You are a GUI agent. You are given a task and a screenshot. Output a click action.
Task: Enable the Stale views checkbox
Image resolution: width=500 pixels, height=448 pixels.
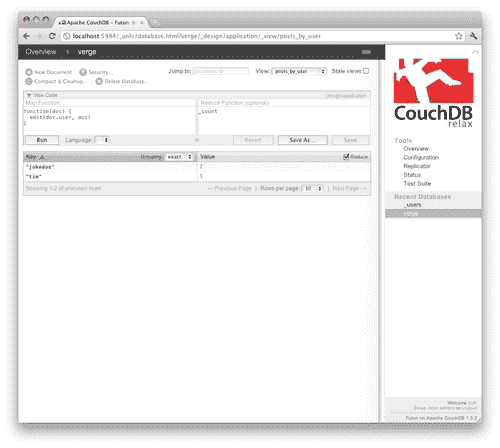pos(366,71)
